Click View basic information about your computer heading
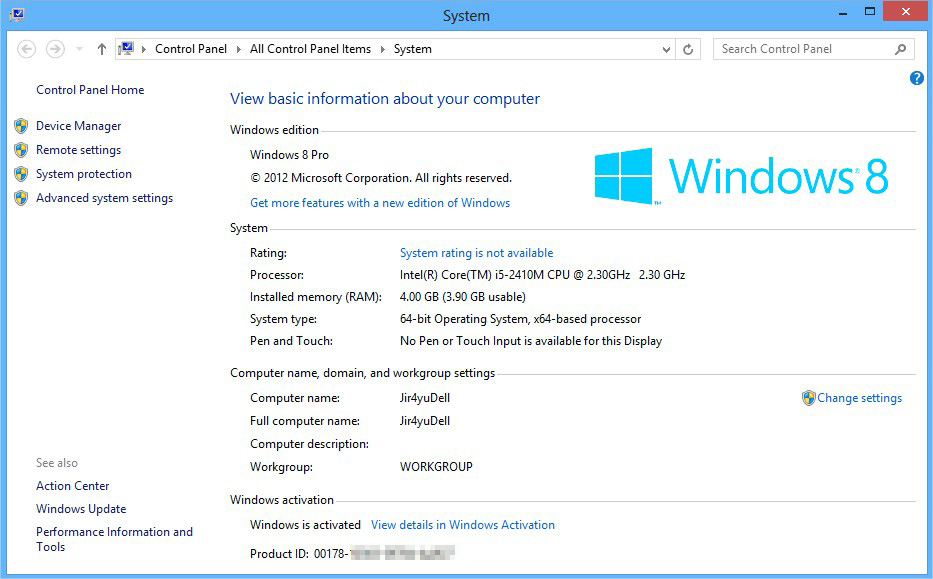 tap(385, 99)
